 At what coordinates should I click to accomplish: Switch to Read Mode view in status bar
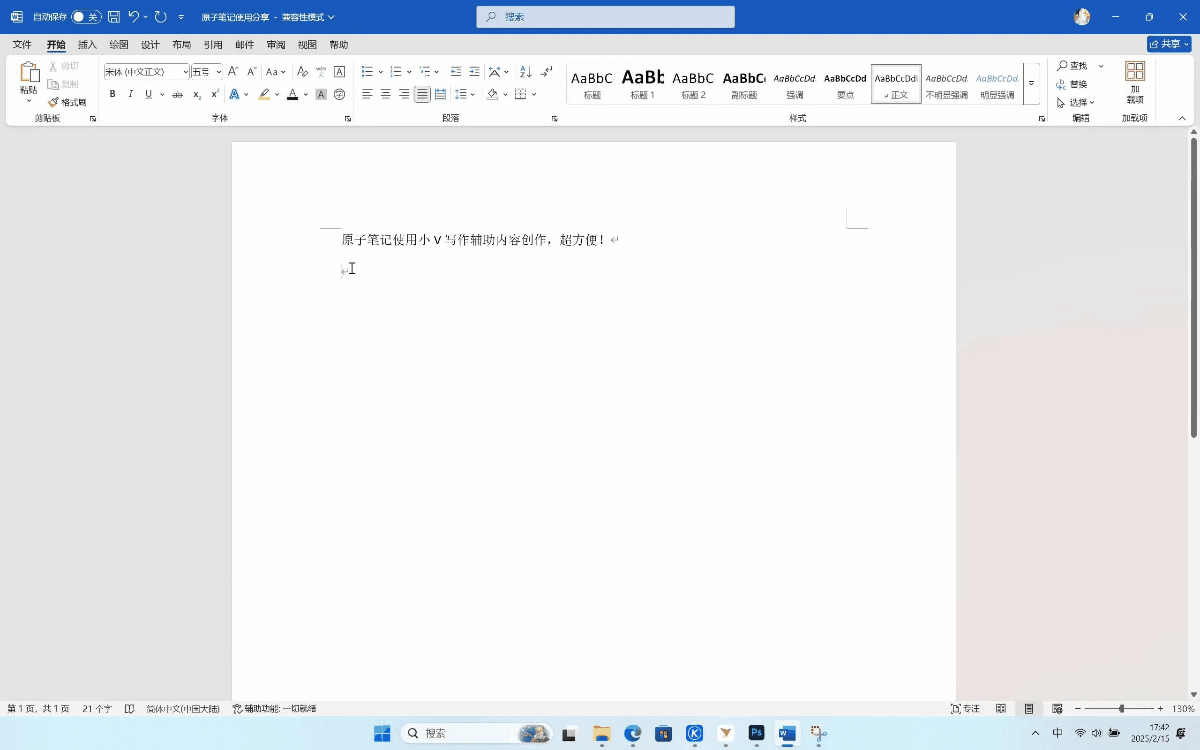pyautogui.click(x=1001, y=709)
